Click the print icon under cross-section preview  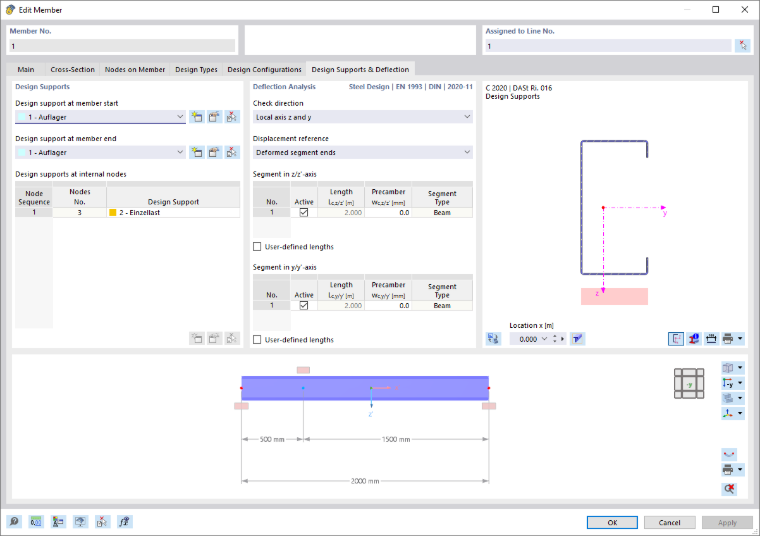coord(728,339)
